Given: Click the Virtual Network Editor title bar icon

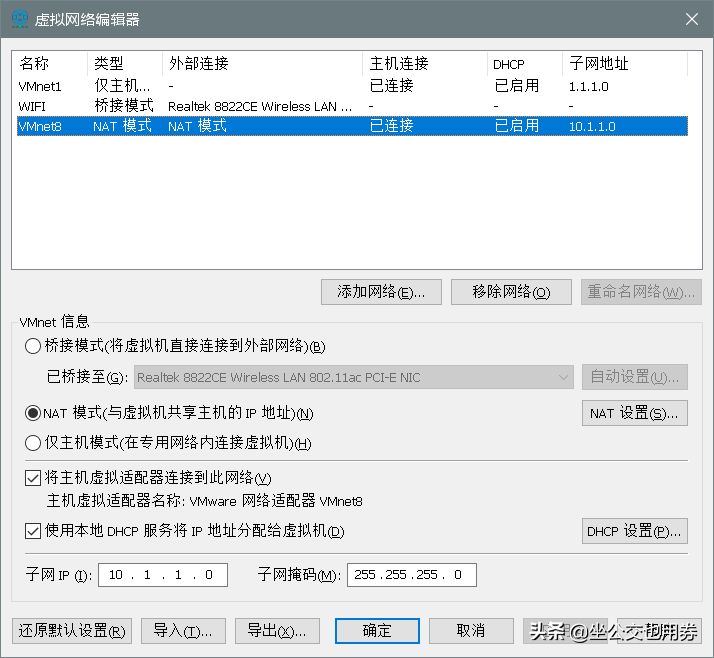Looking at the screenshot, I should [x=20, y=19].
